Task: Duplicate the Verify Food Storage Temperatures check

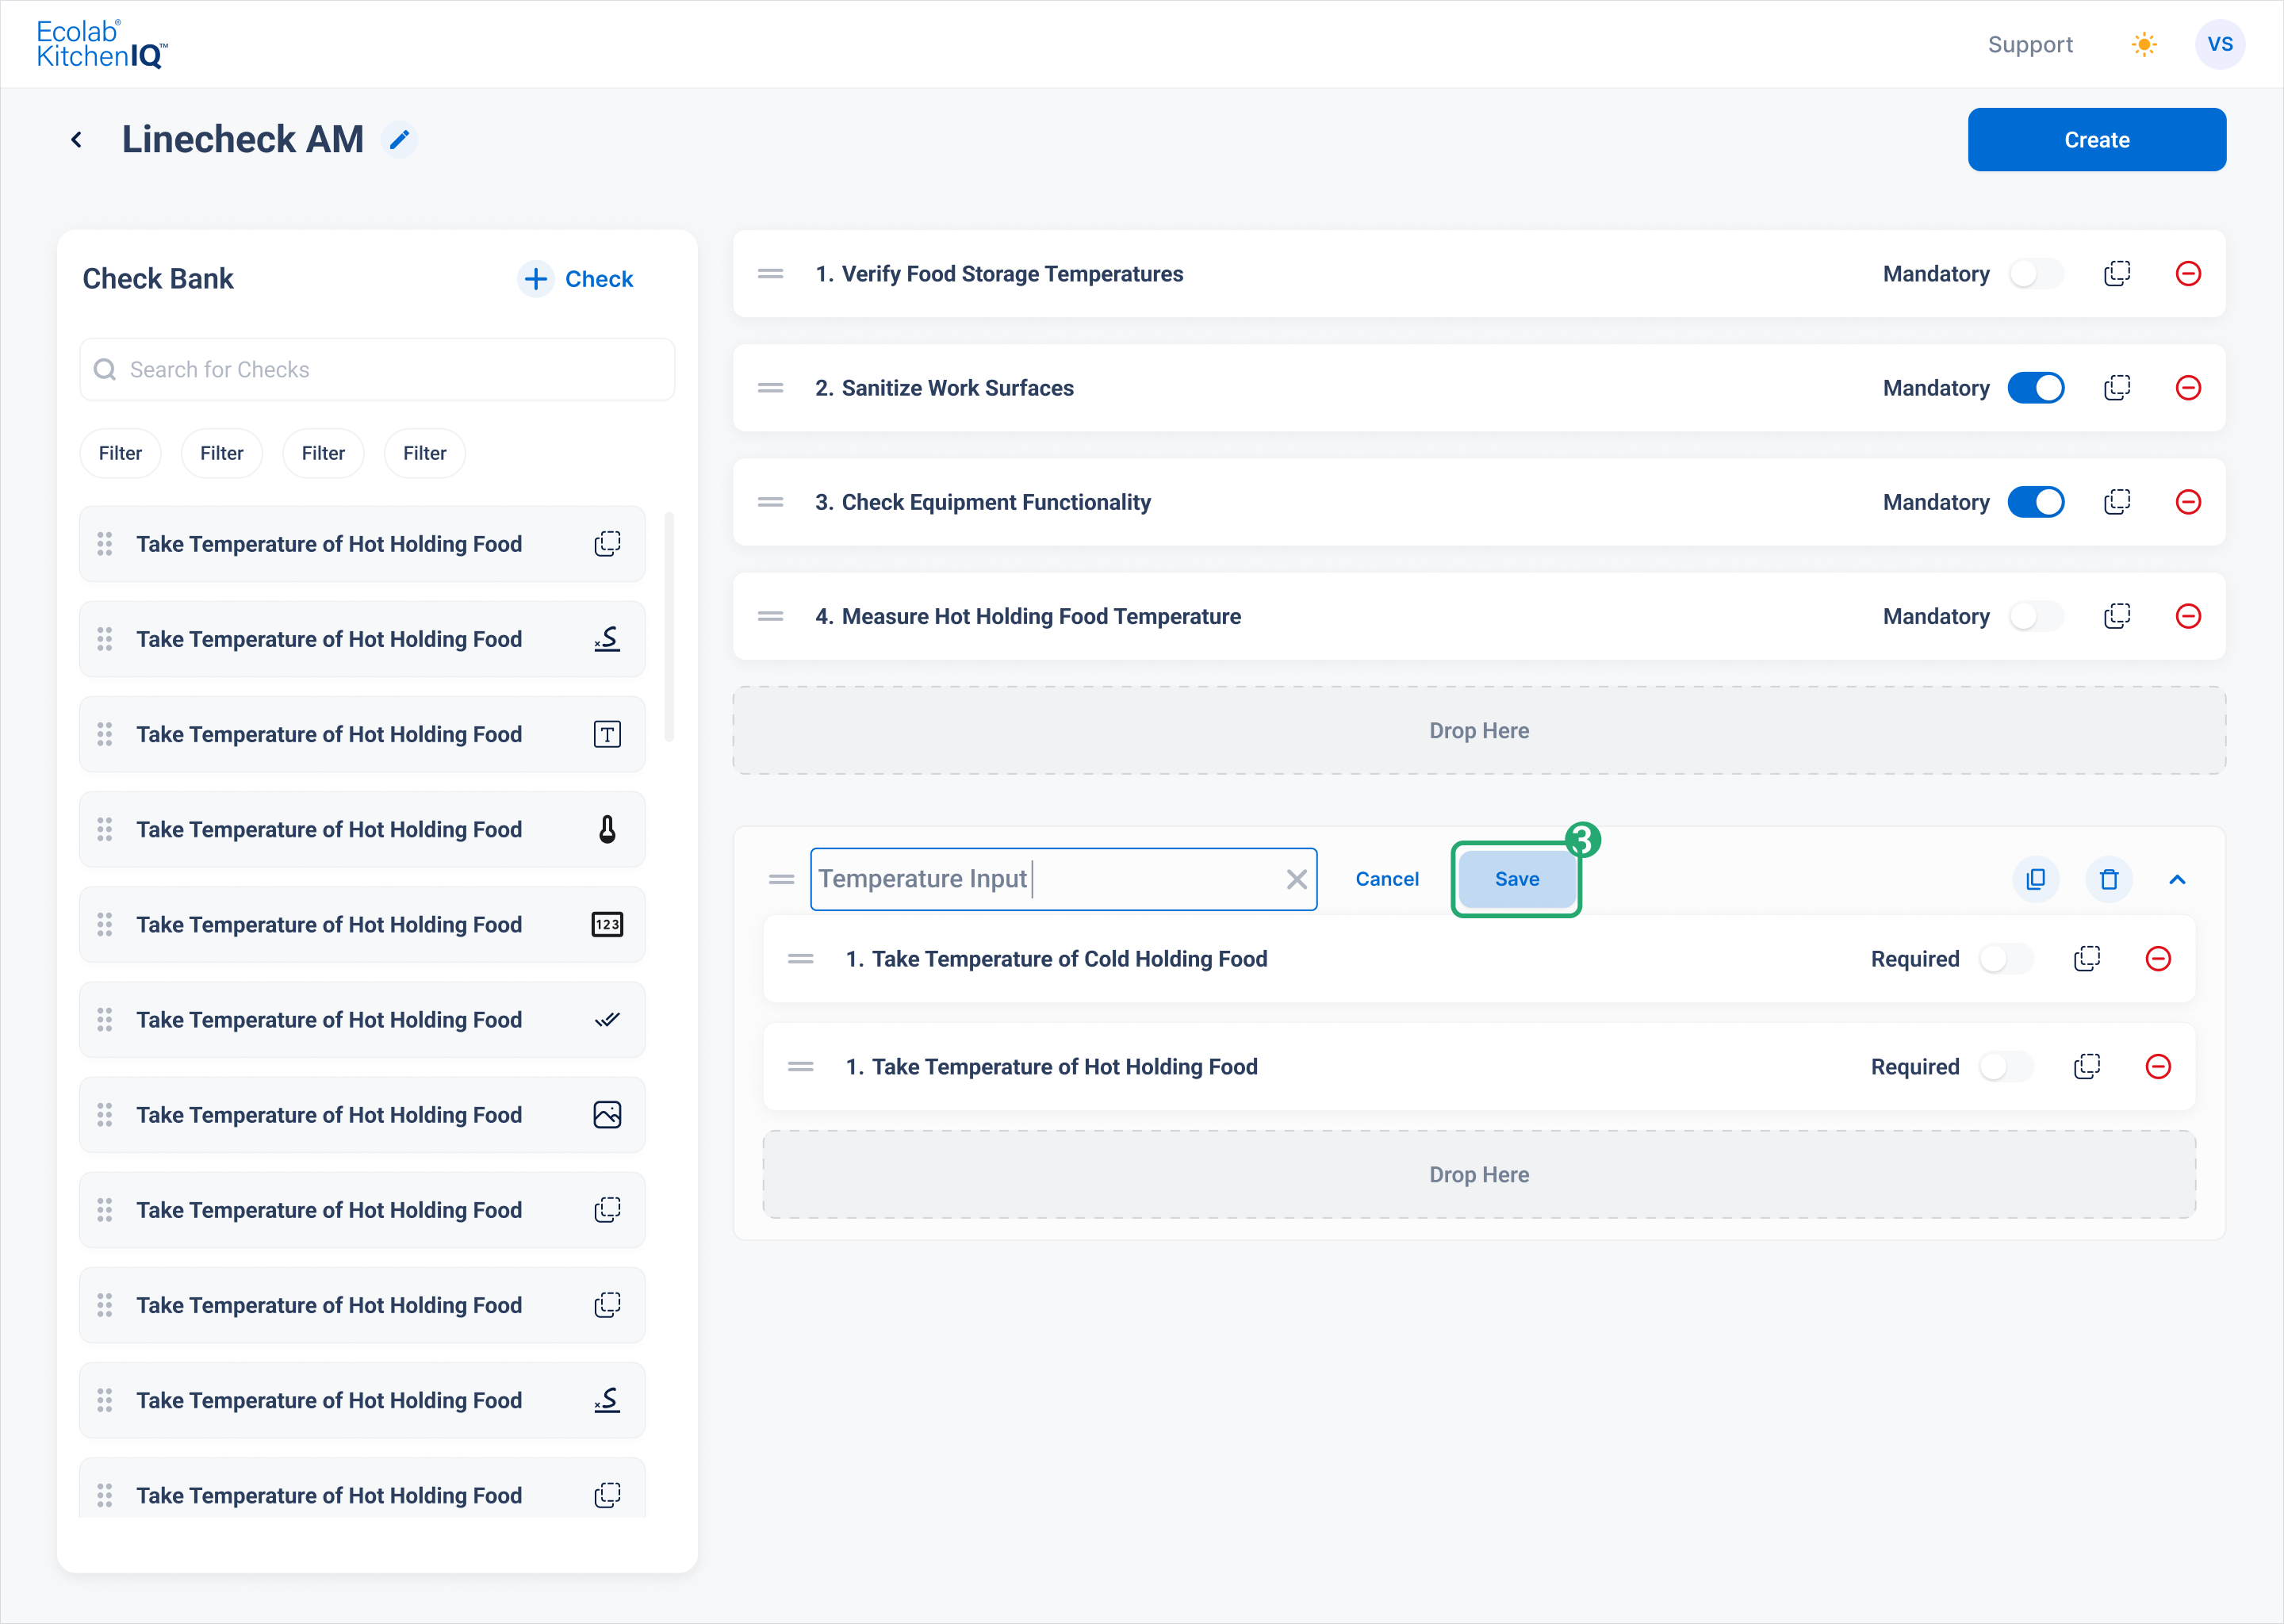Action: pos(2117,274)
